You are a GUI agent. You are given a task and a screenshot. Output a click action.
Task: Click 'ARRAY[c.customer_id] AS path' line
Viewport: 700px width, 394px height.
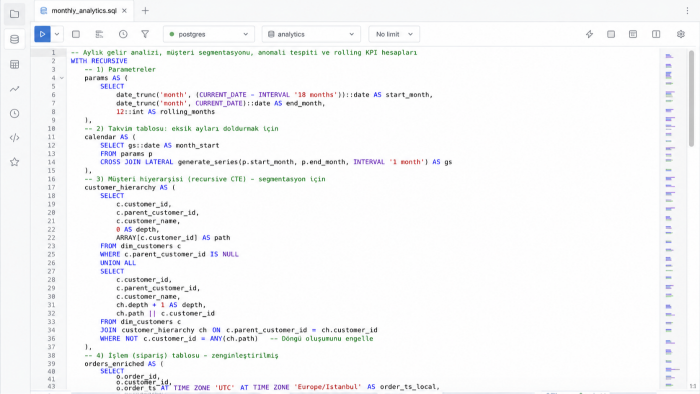(173, 238)
